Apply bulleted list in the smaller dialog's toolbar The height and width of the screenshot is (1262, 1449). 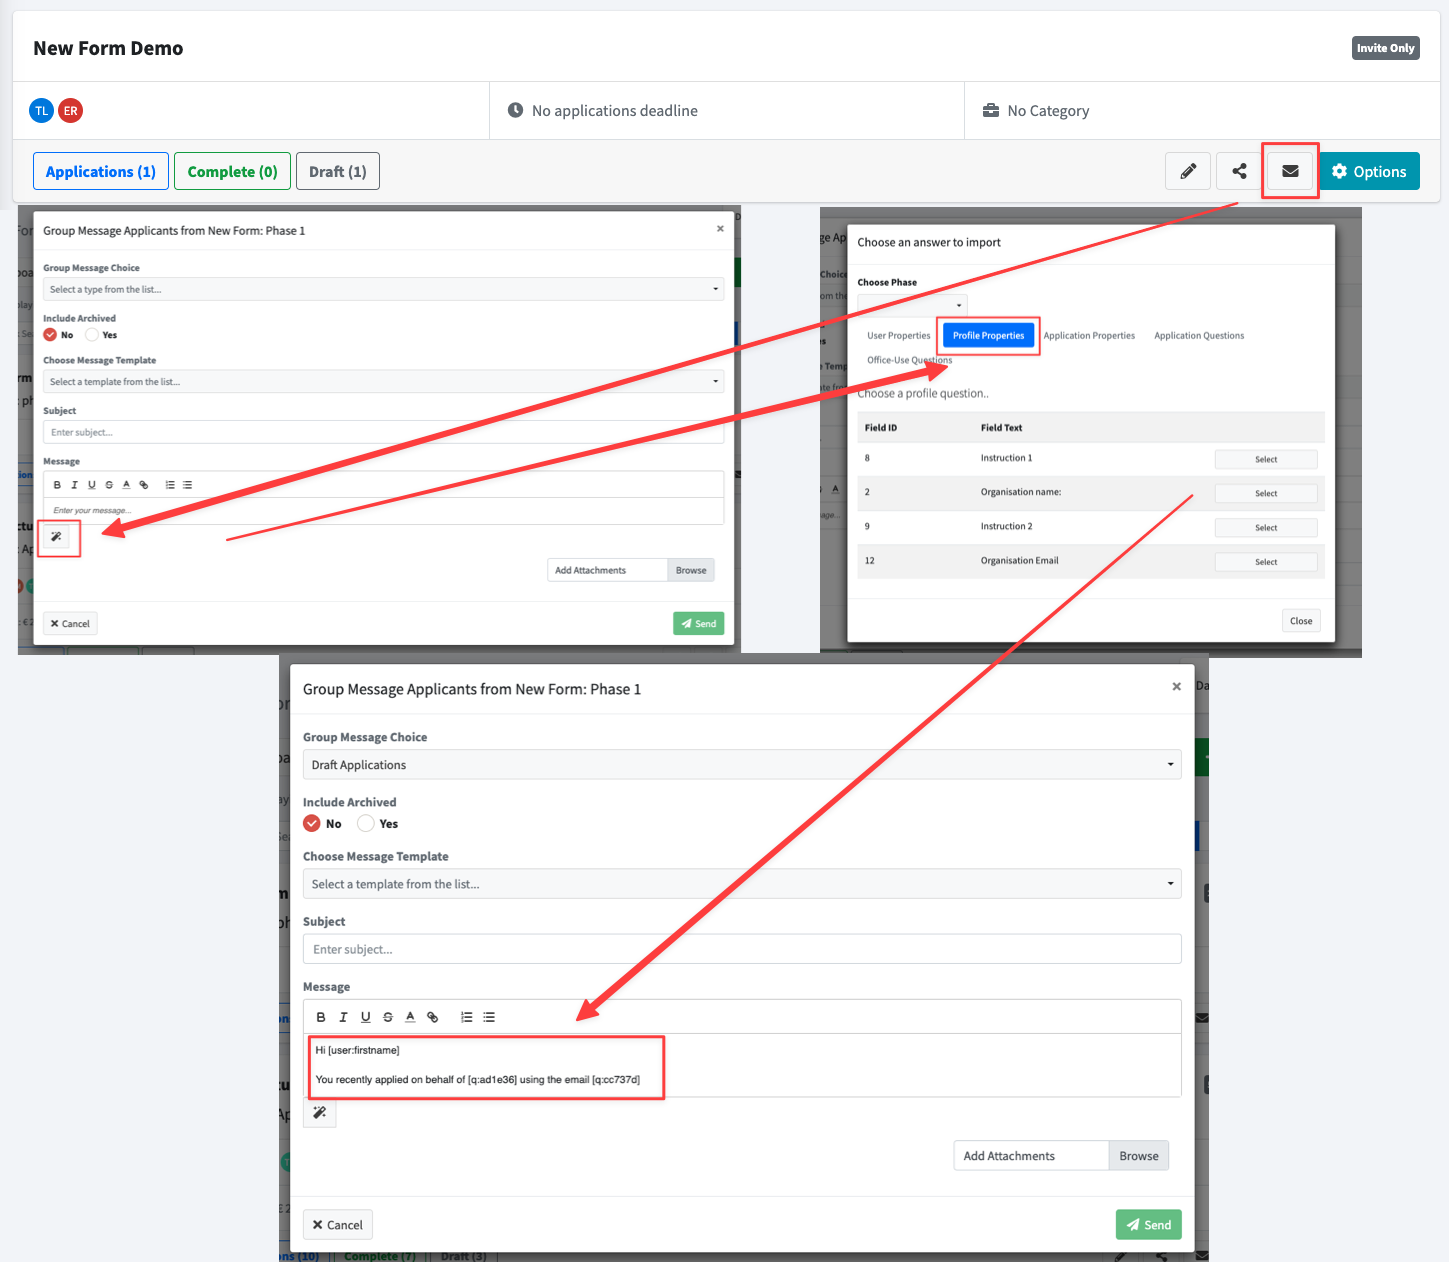[187, 485]
